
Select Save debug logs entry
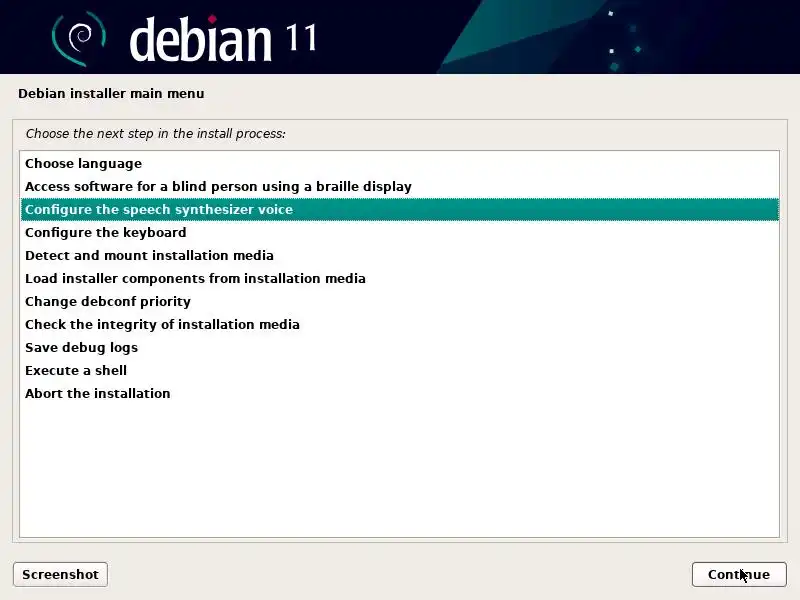400,347
